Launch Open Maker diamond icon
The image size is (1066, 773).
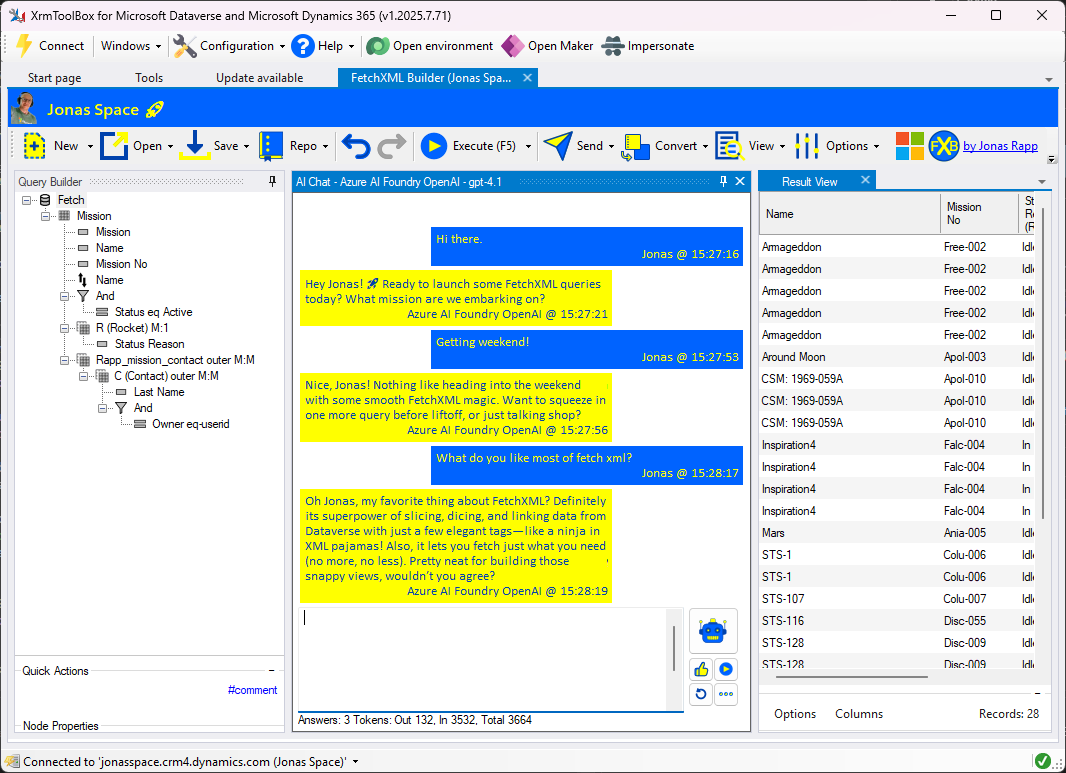tap(513, 46)
